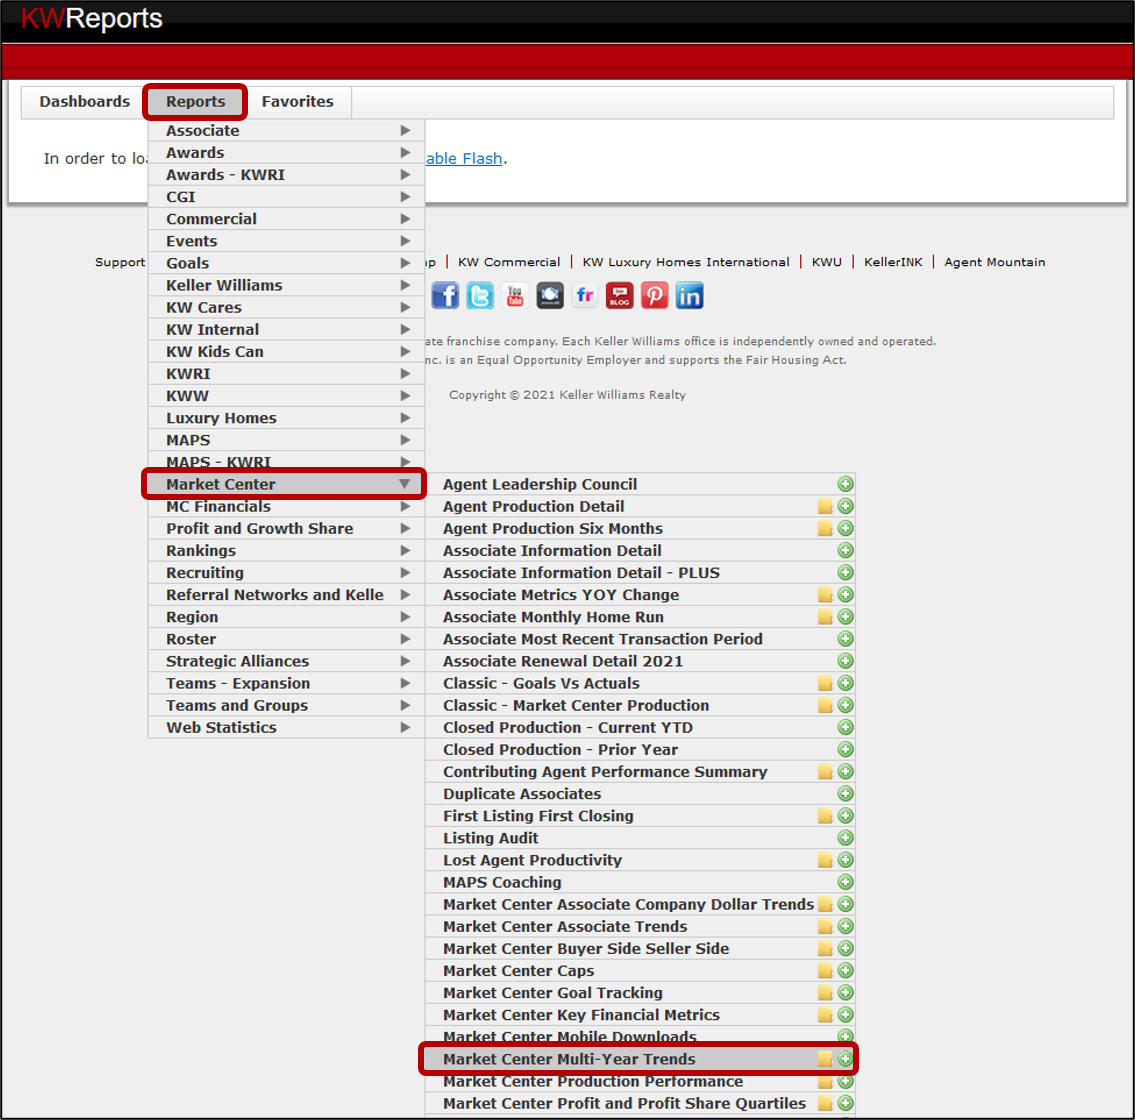Image resolution: width=1135 pixels, height=1120 pixels.
Task: Open the Reports tab
Action: [x=195, y=101]
